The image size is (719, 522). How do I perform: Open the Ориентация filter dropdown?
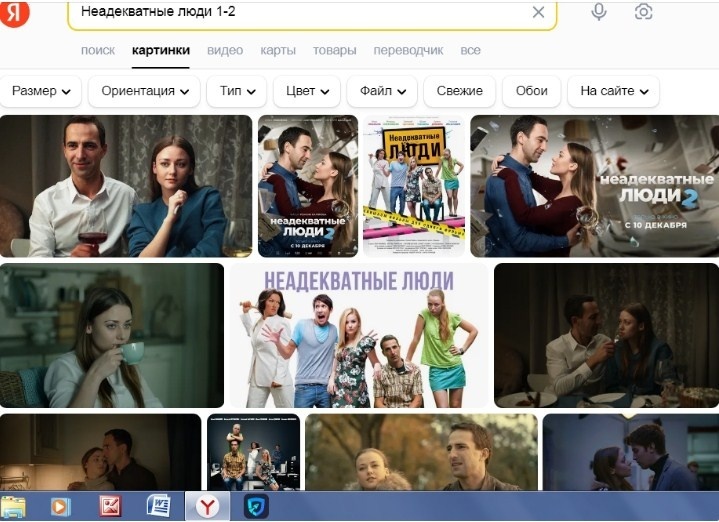click(x=144, y=91)
